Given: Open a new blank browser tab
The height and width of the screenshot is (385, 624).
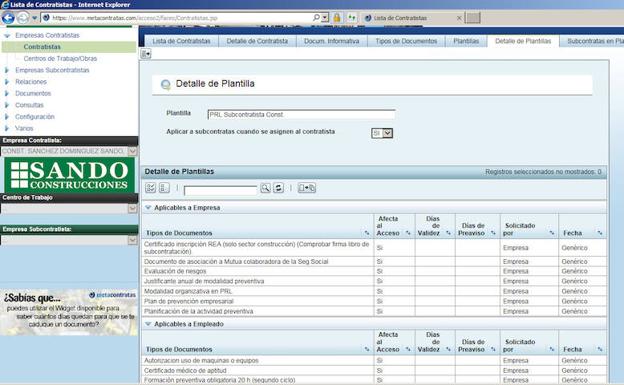Looking at the screenshot, I should pyautogui.click(x=473, y=18).
